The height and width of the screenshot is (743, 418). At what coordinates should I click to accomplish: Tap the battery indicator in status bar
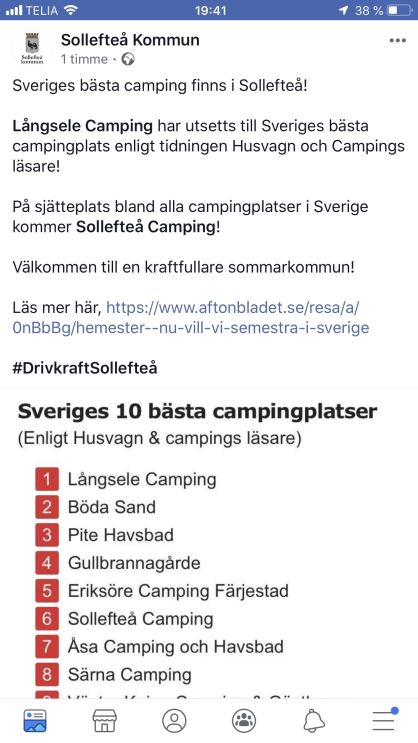click(399, 10)
